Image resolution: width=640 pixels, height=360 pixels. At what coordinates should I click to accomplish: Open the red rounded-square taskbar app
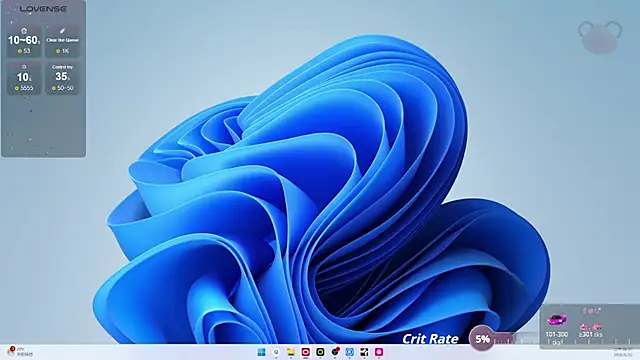pyautogui.click(x=306, y=352)
